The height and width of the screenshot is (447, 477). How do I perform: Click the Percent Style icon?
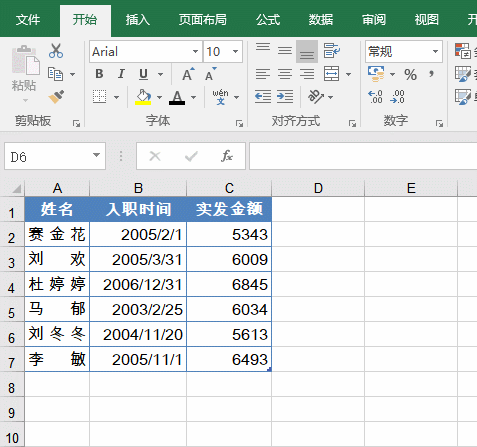tap(410, 74)
